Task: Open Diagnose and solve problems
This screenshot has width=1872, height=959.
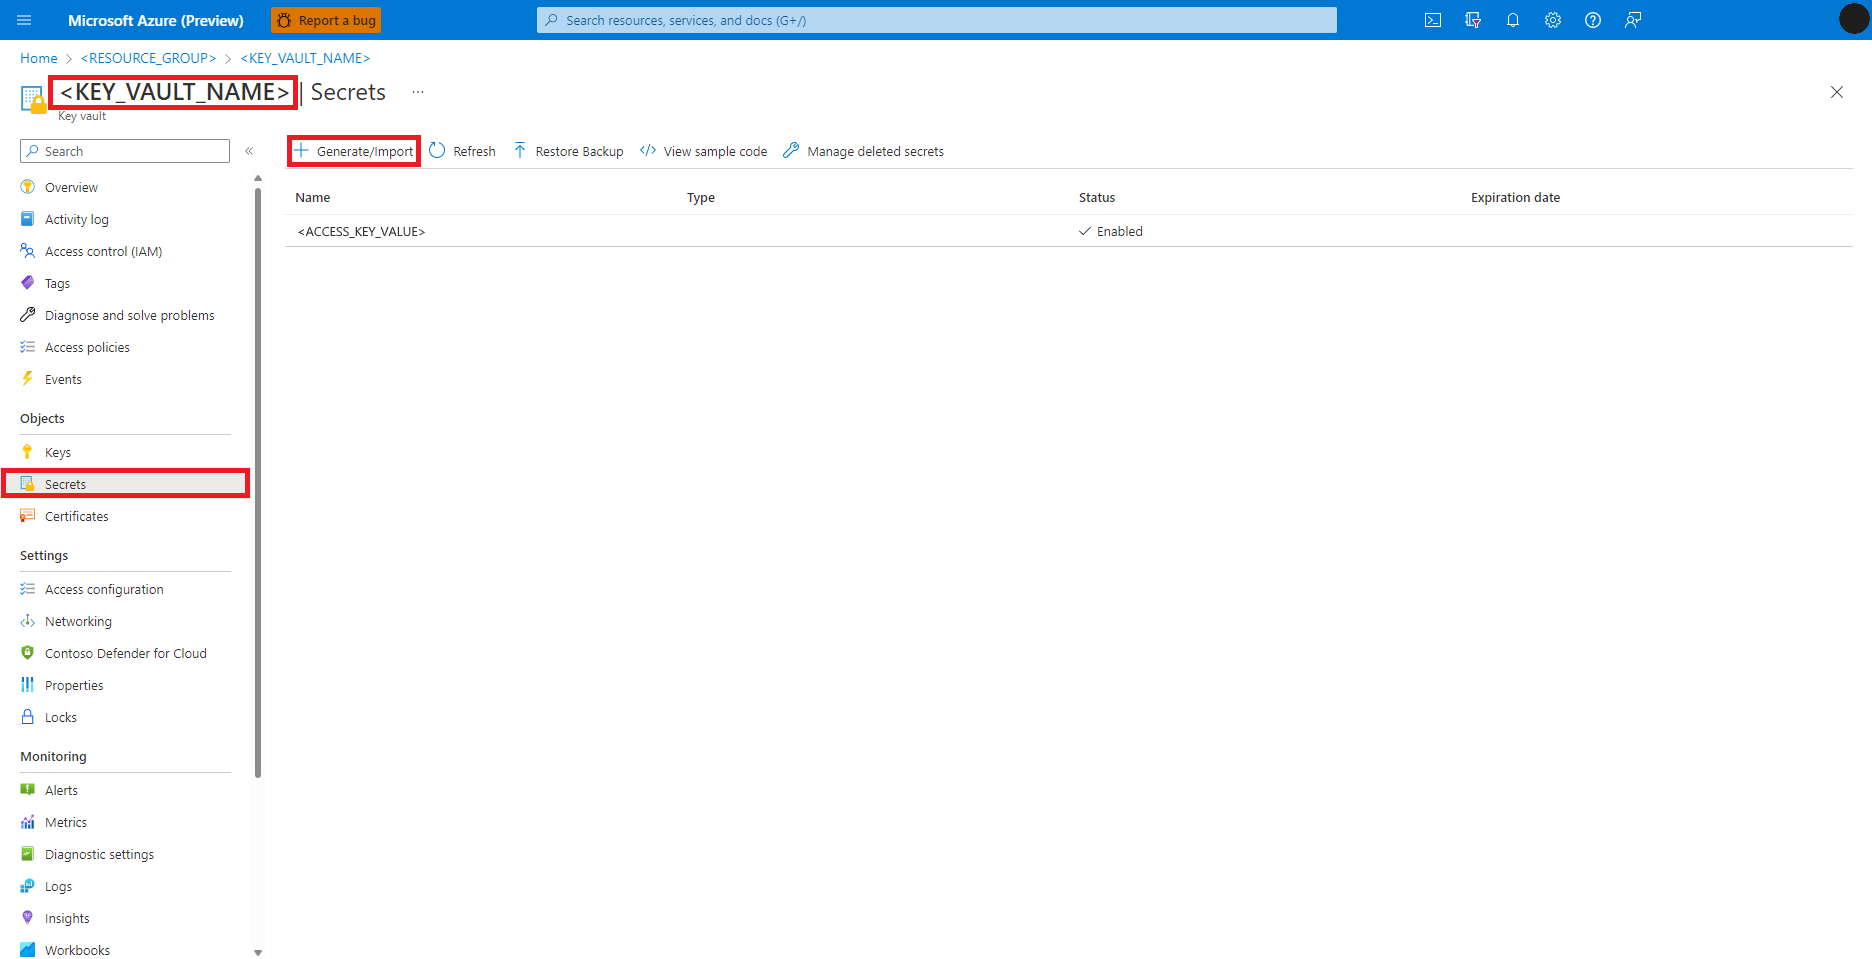Action: click(129, 314)
